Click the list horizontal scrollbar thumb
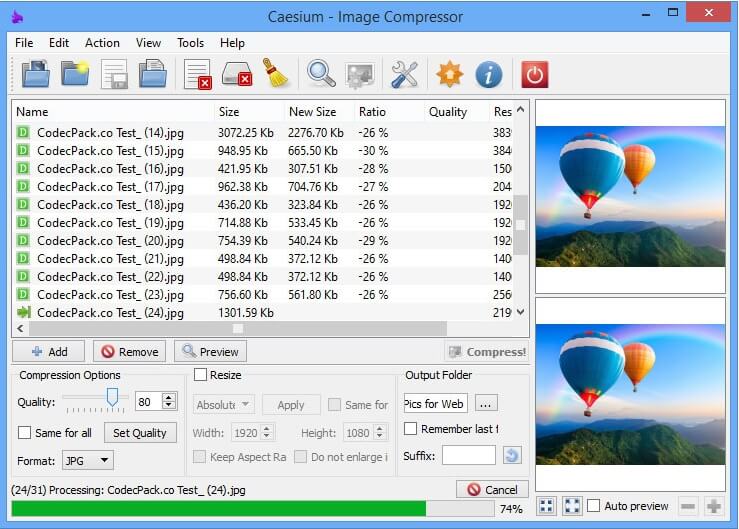The height and width of the screenshot is (529, 739). (x=238, y=328)
